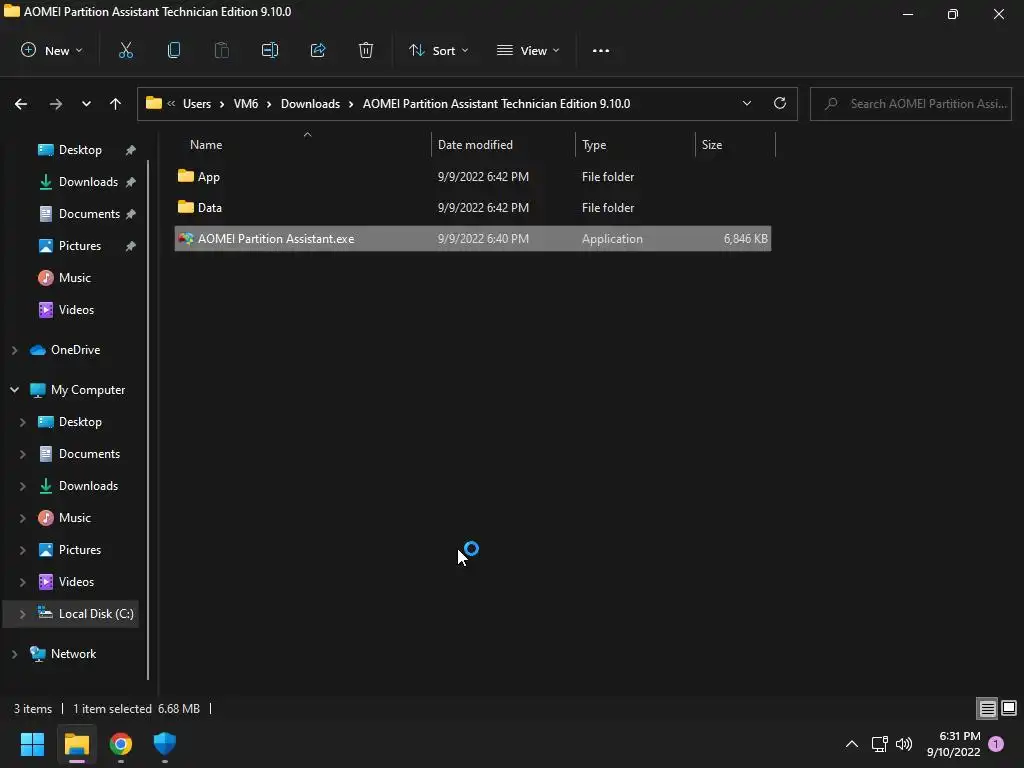Open the New item dropdown
The width and height of the screenshot is (1024, 768).
click(52, 50)
